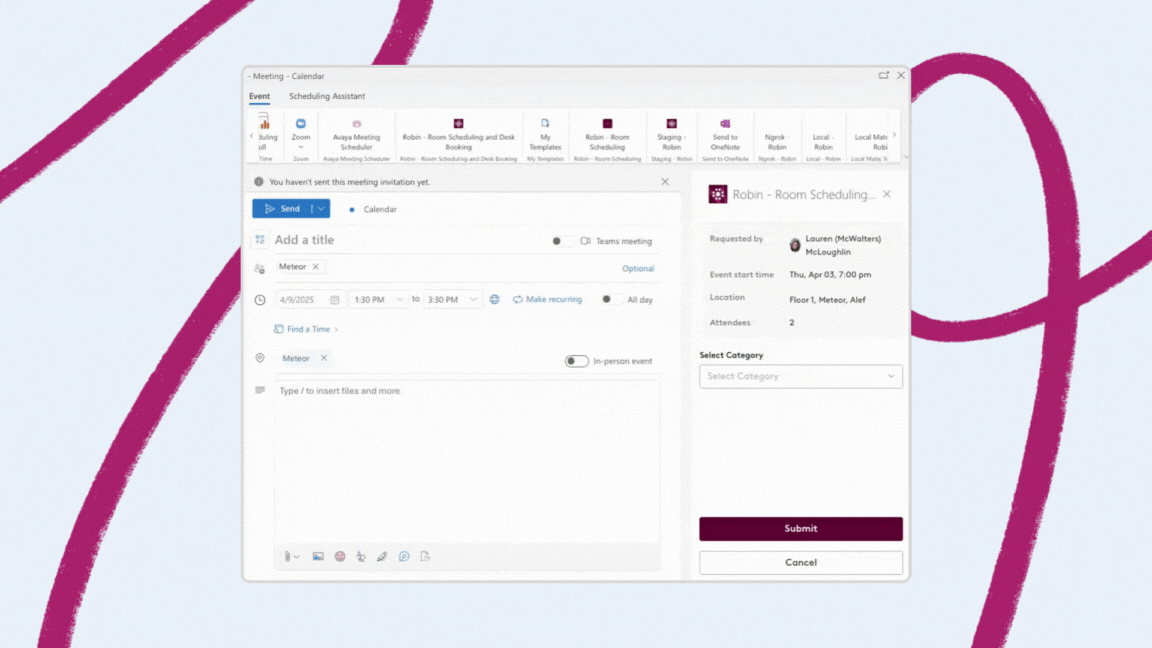The height and width of the screenshot is (648, 1152).
Task: Switch to the Event tab
Action: (x=259, y=96)
